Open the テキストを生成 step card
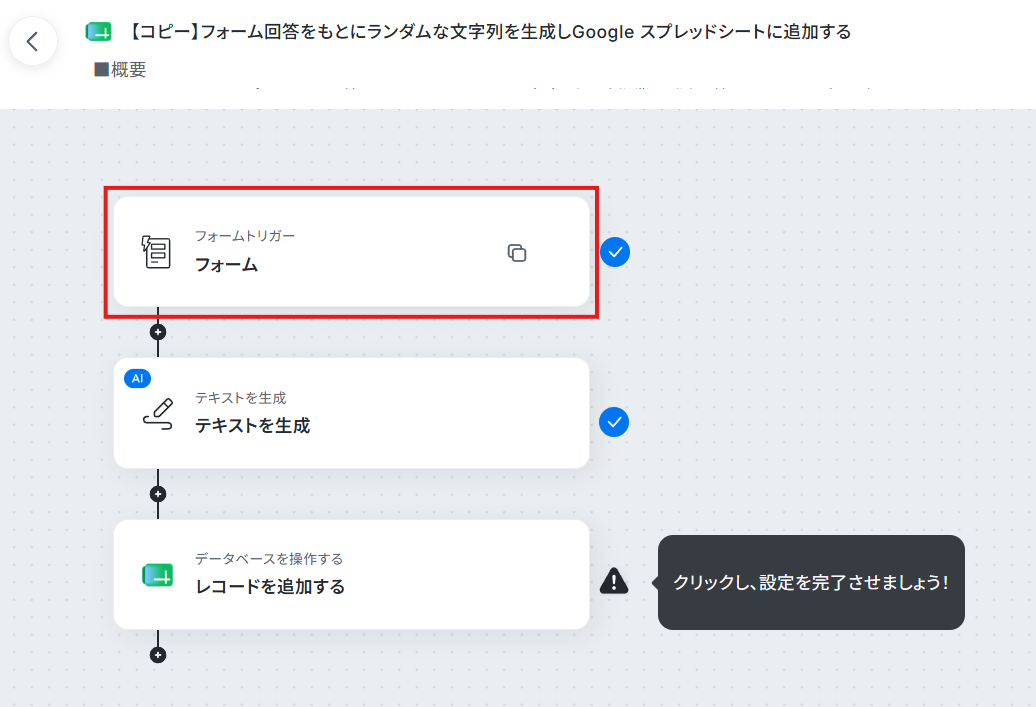Viewport: 1036px width, 707px height. (x=352, y=413)
